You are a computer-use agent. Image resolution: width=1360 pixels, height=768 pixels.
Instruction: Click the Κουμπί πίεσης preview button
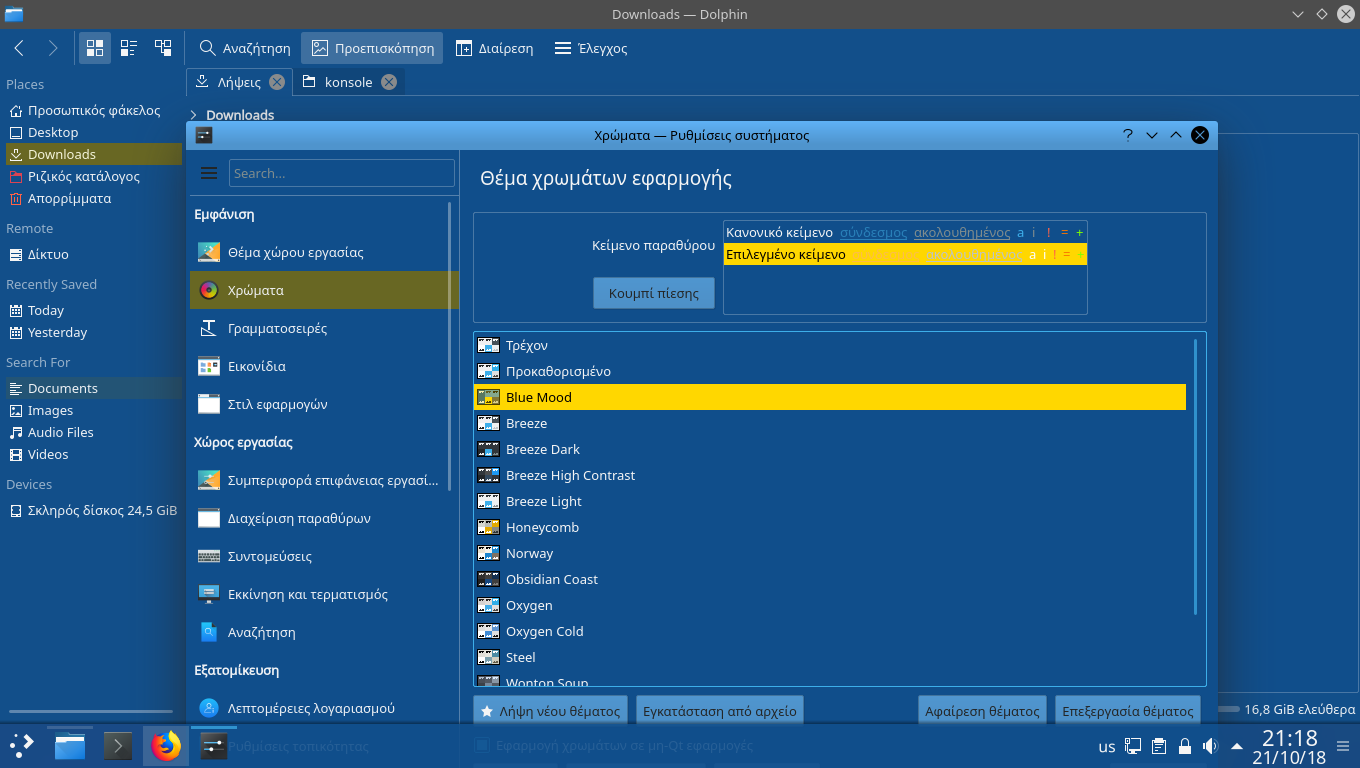654,293
